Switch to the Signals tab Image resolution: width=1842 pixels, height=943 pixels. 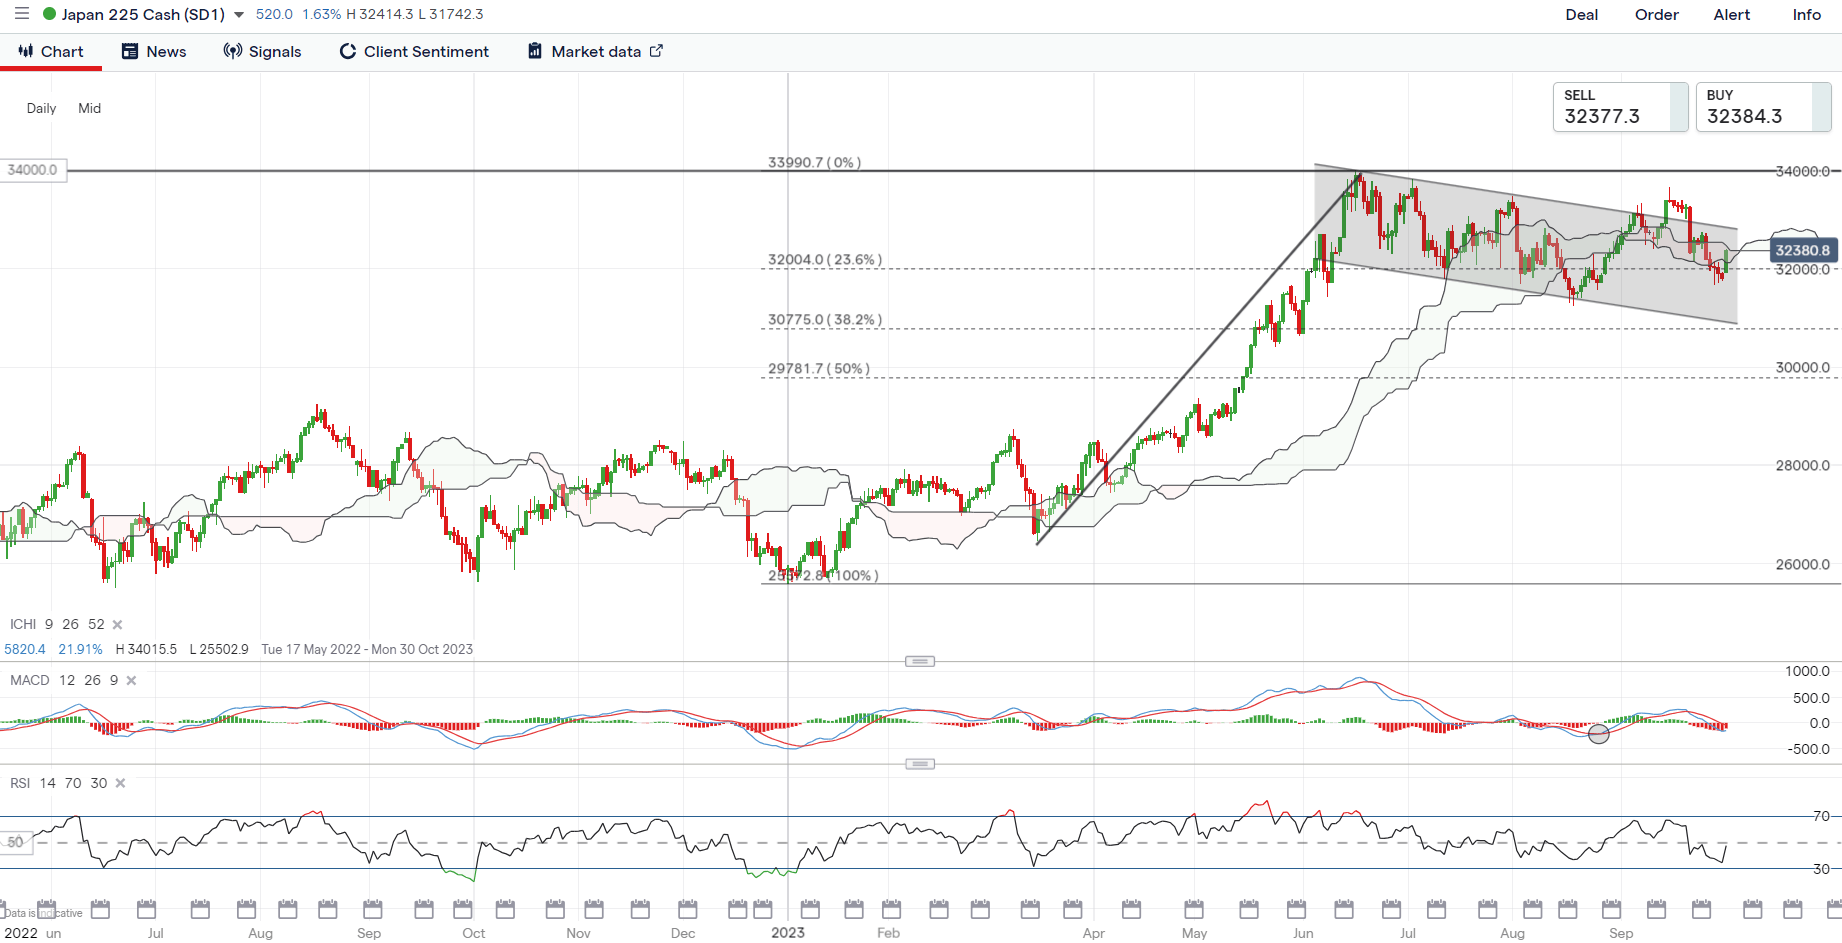click(262, 52)
